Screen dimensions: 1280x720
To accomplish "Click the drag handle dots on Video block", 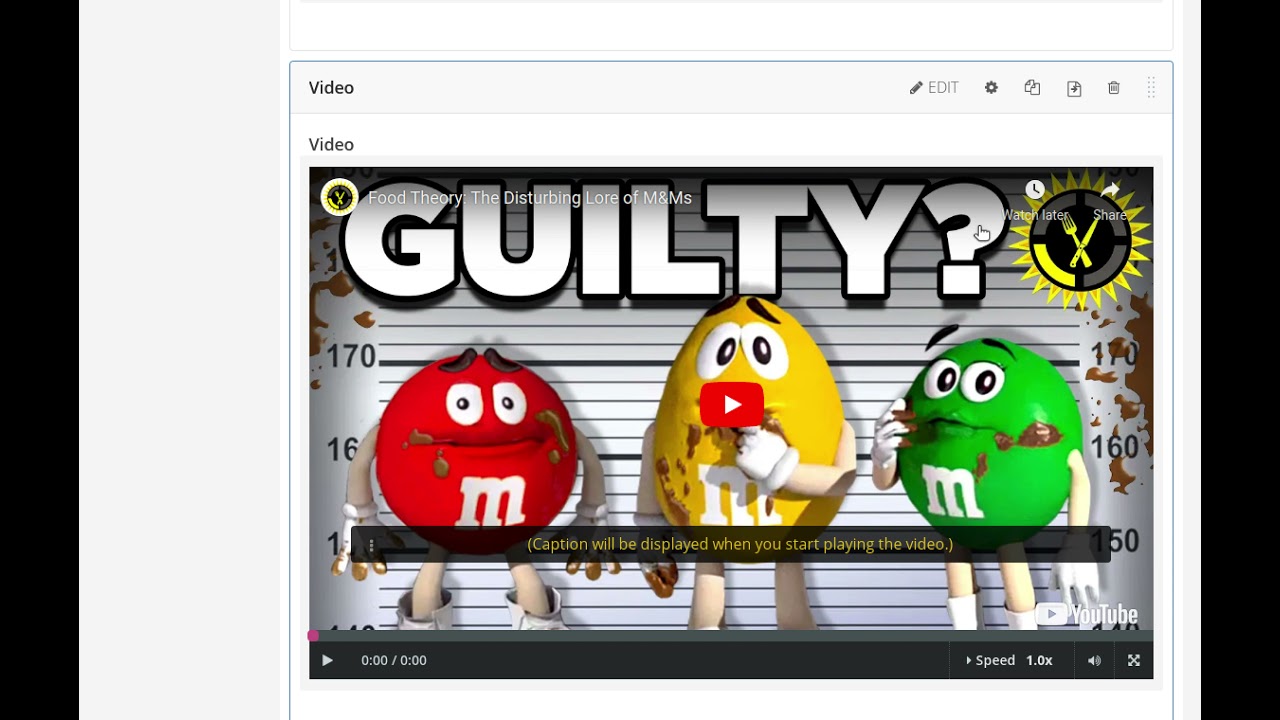I will pos(1151,88).
